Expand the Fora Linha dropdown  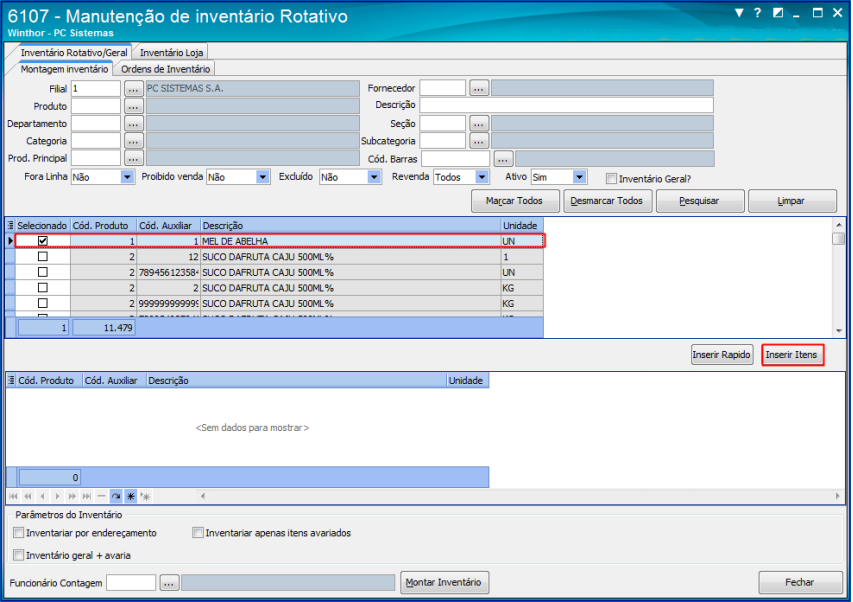127,177
